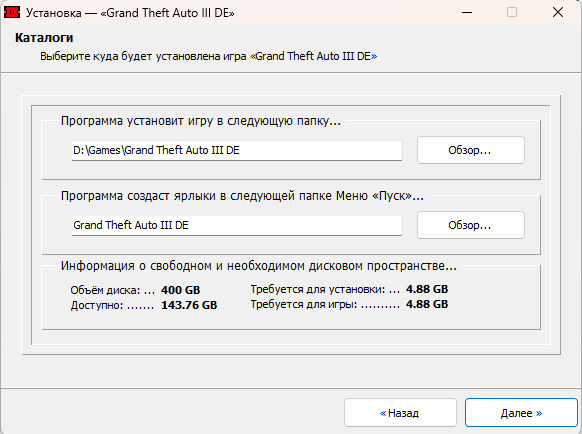The width and height of the screenshot is (582, 434).
Task: Click the Программа установит игру group label
Action: pyautogui.click(x=200, y=121)
